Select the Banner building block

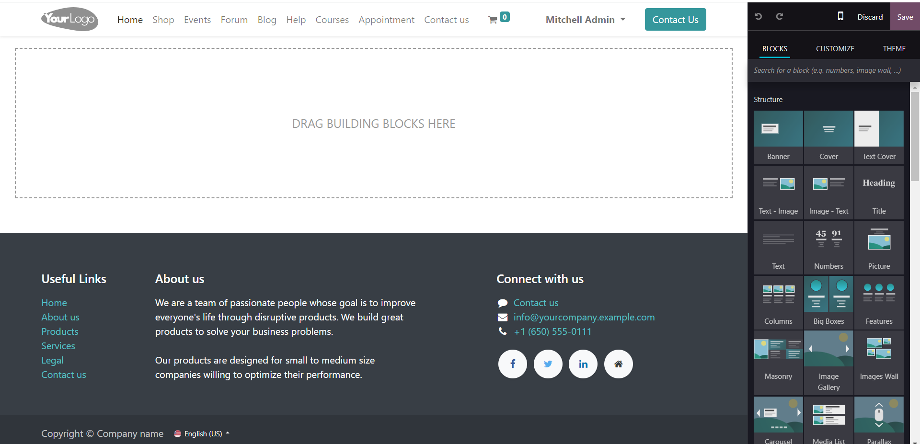tap(778, 136)
